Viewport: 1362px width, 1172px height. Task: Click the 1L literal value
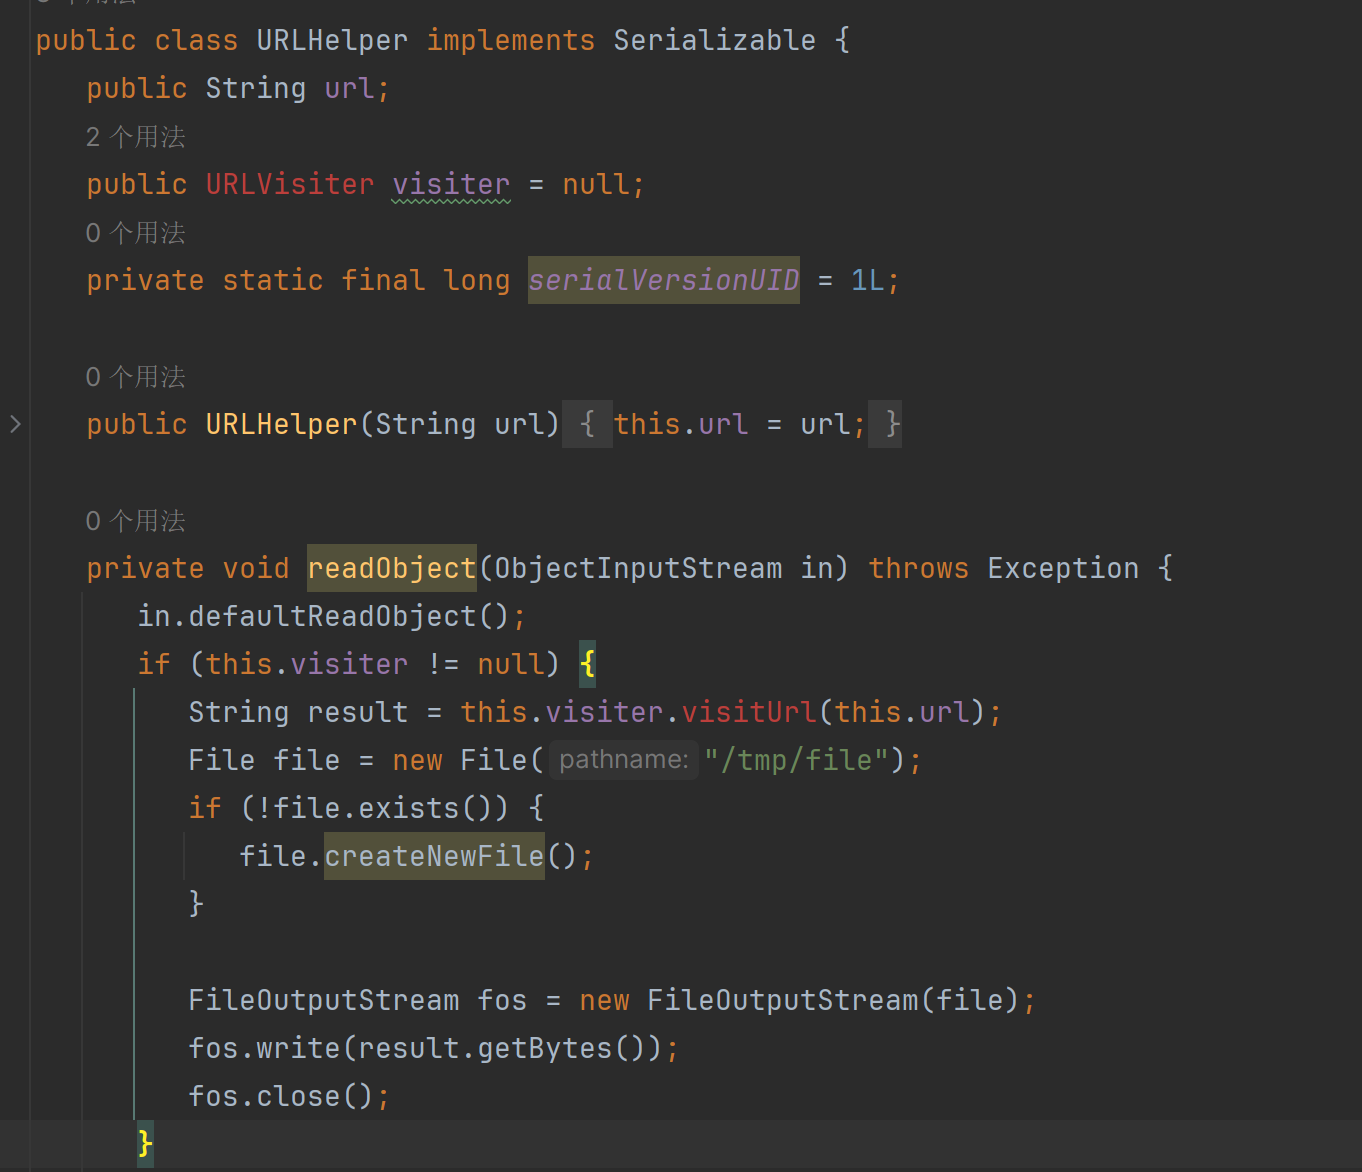867,280
